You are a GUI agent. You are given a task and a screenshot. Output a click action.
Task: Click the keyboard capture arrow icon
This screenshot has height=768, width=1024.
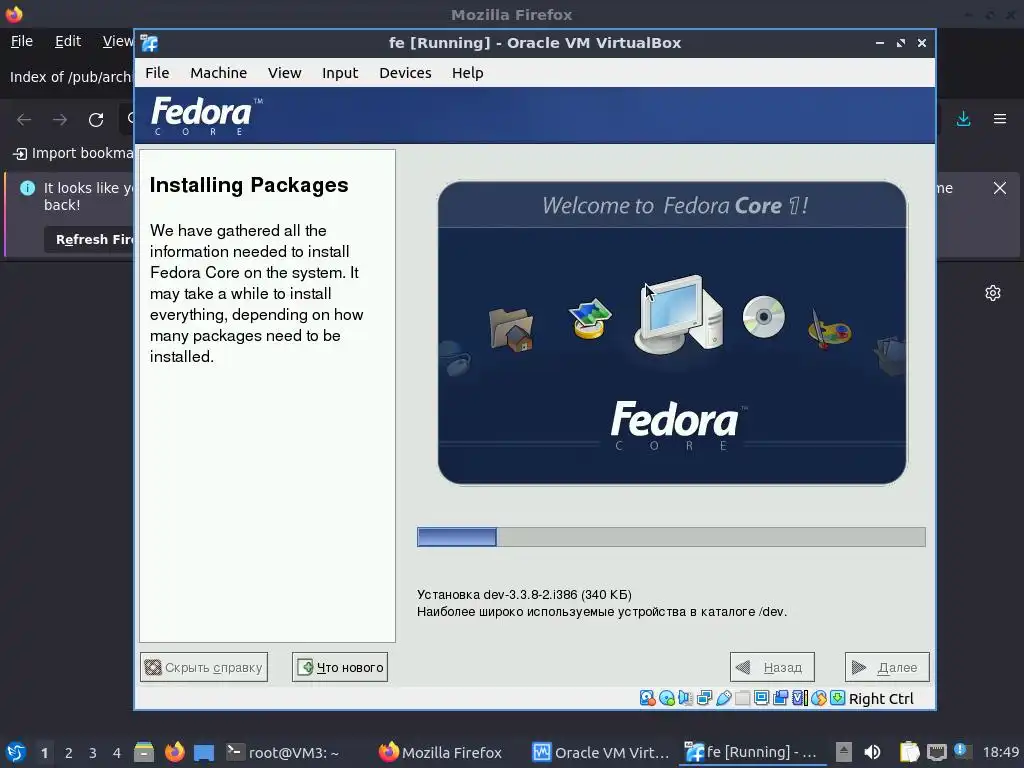[x=837, y=698]
